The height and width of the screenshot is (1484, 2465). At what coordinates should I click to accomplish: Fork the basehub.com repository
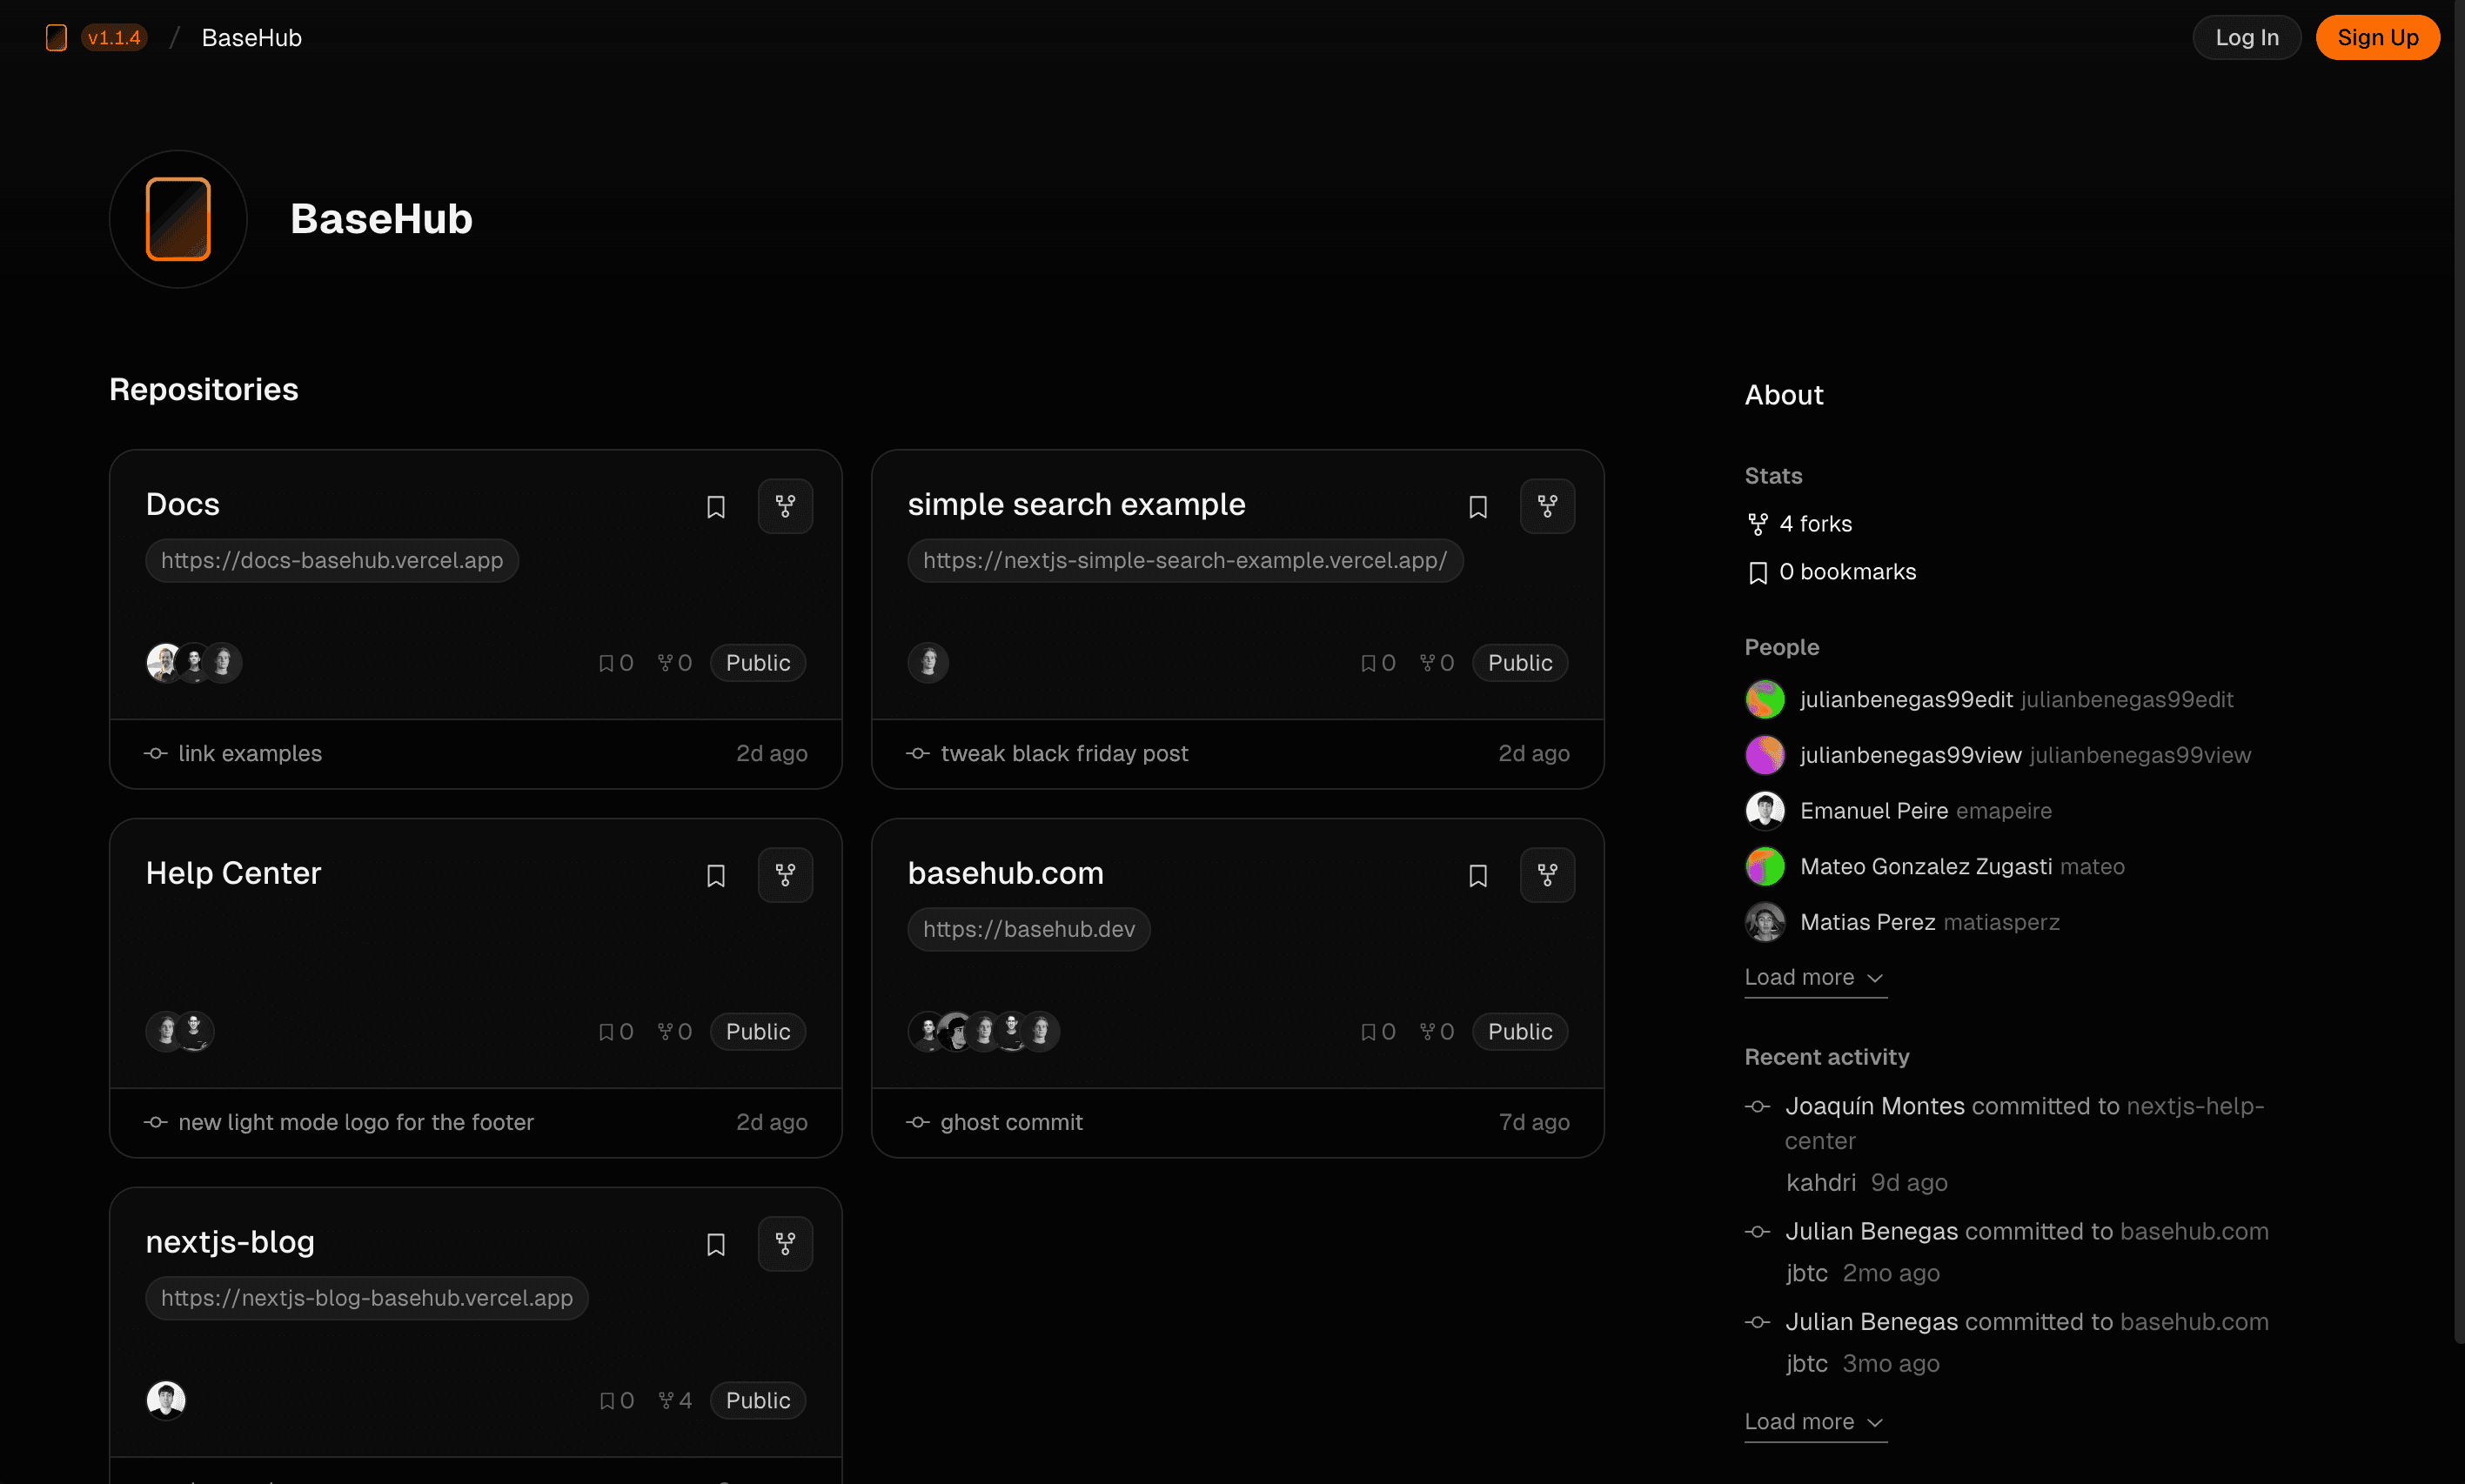click(x=1547, y=875)
